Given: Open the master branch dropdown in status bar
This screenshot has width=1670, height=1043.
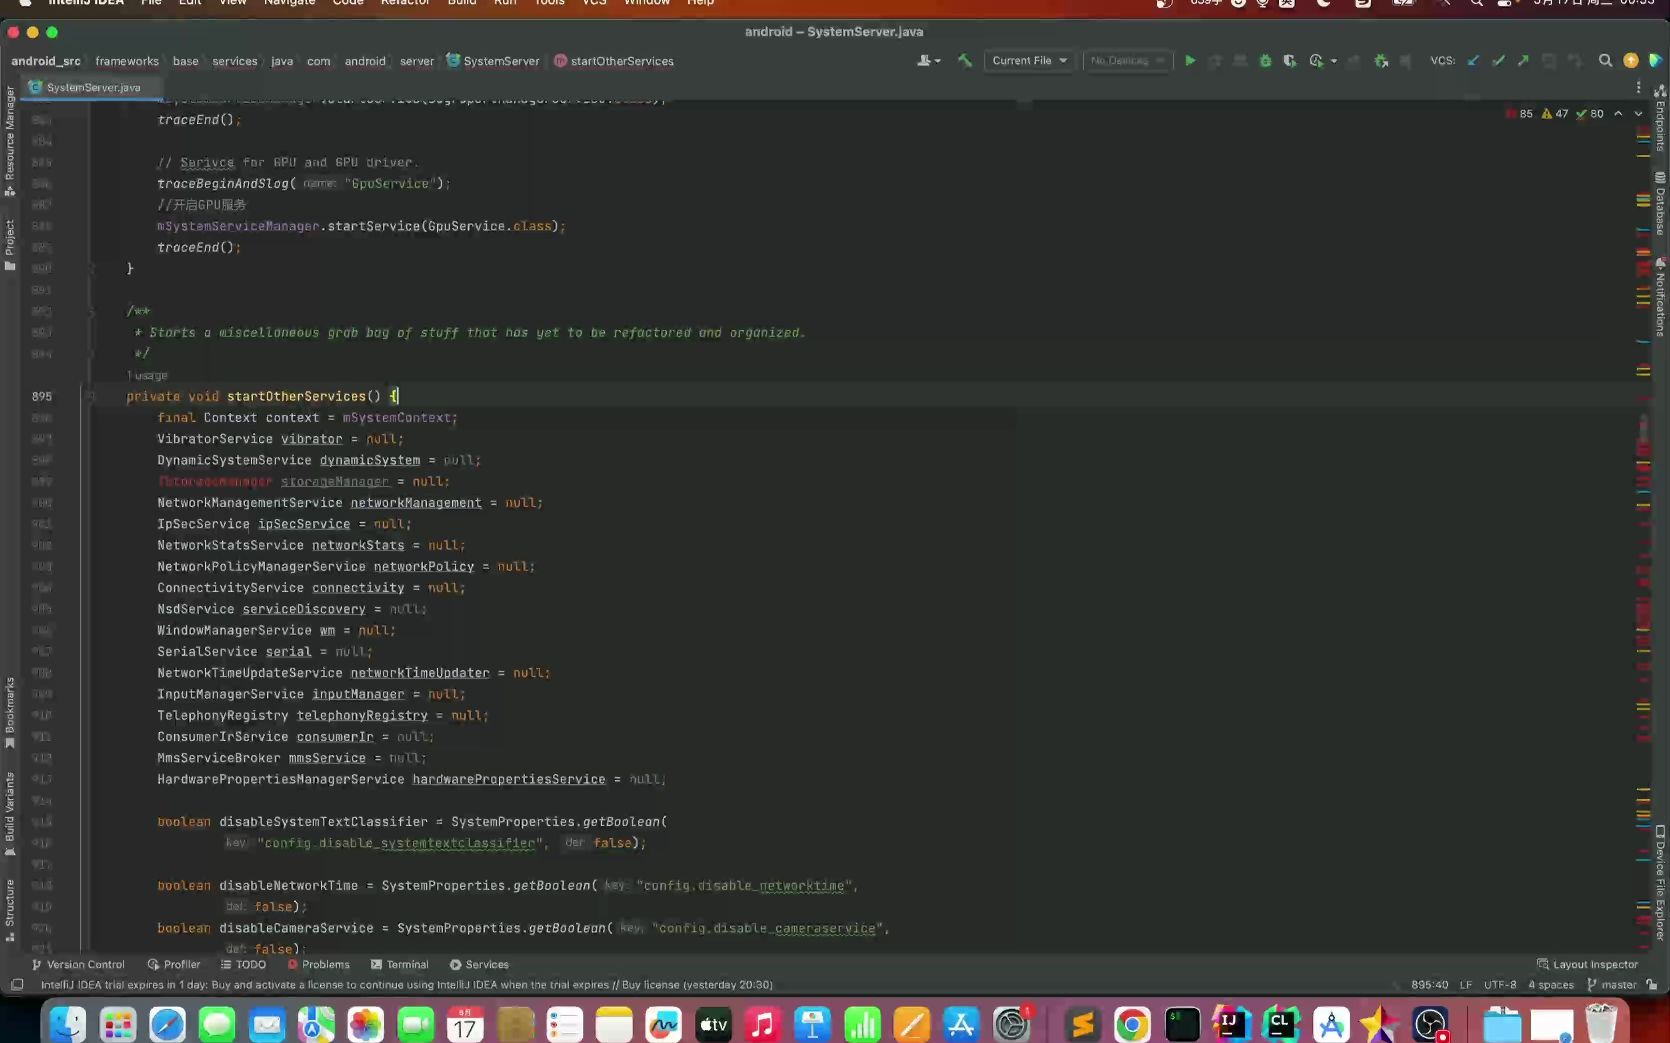Looking at the screenshot, I should point(1612,985).
